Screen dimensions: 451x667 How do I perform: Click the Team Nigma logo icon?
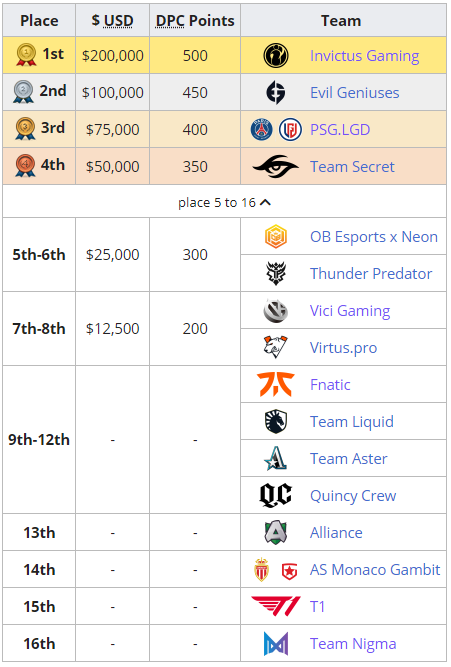click(x=276, y=644)
